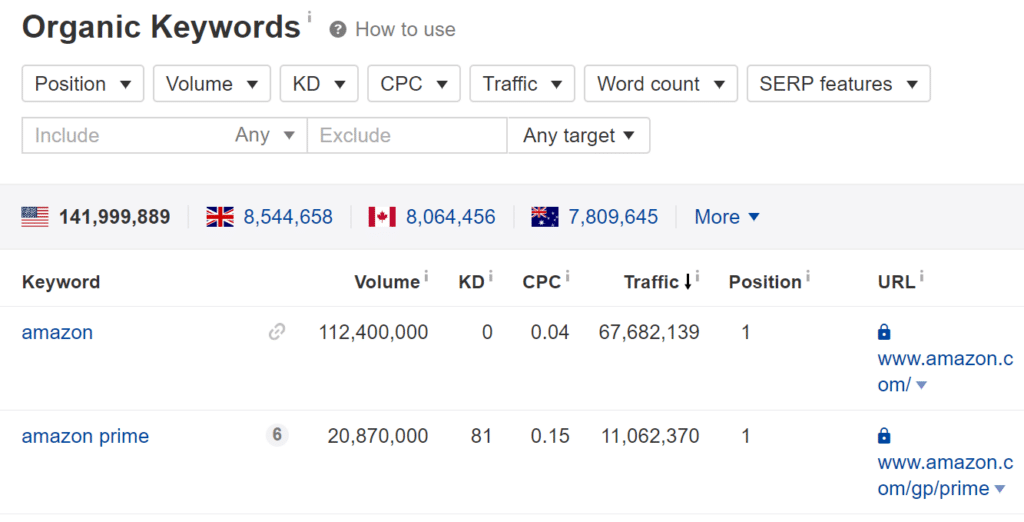Click the United States flag icon

pos(35,216)
